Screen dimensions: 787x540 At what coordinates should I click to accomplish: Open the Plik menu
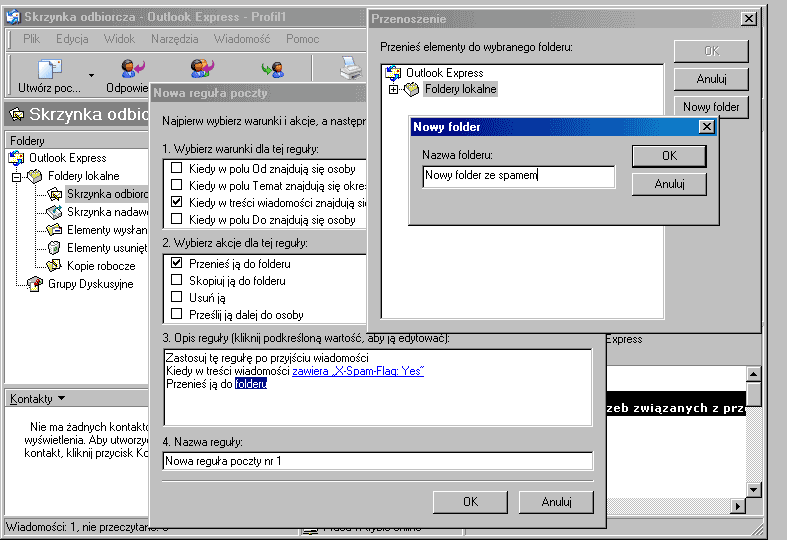coord(31,39)
